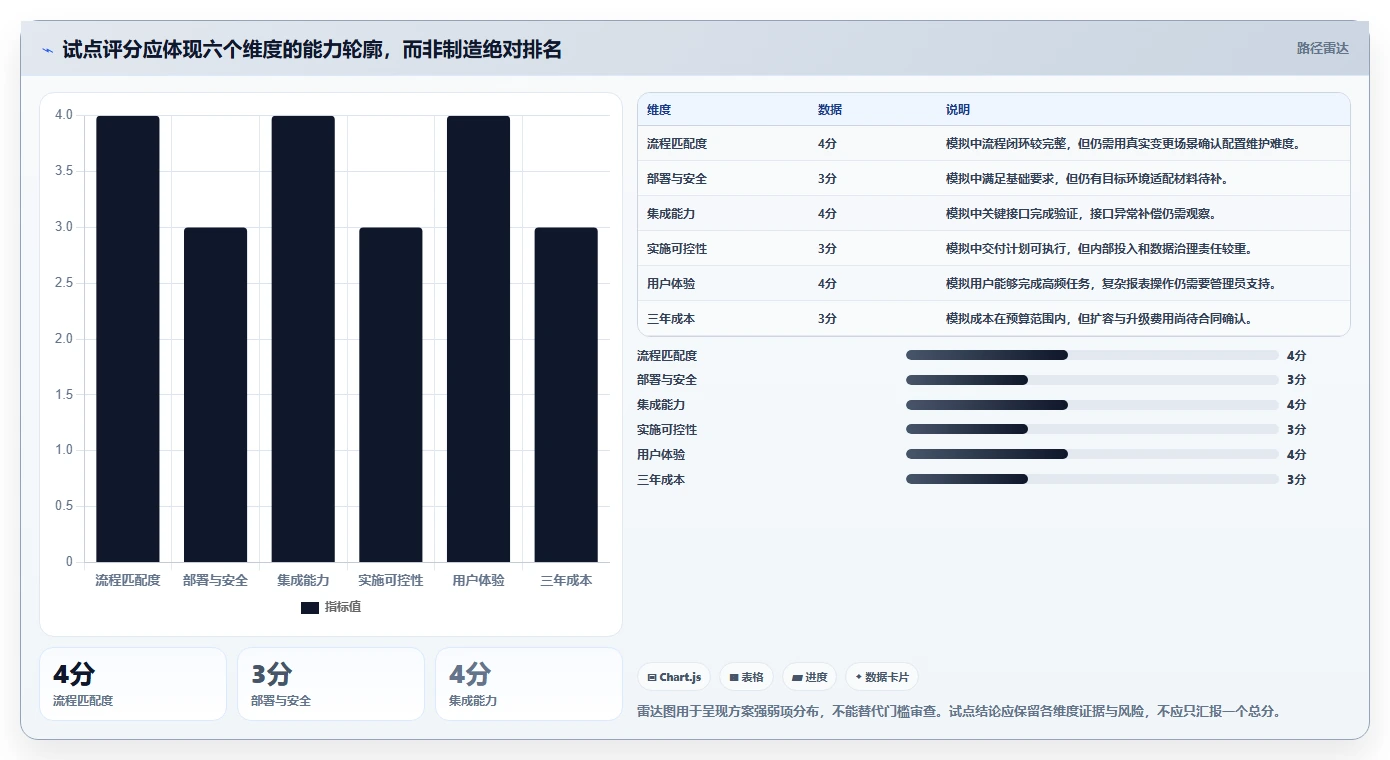Click the 三年成本 progress bar
1390x760 pixels.
1092,479
